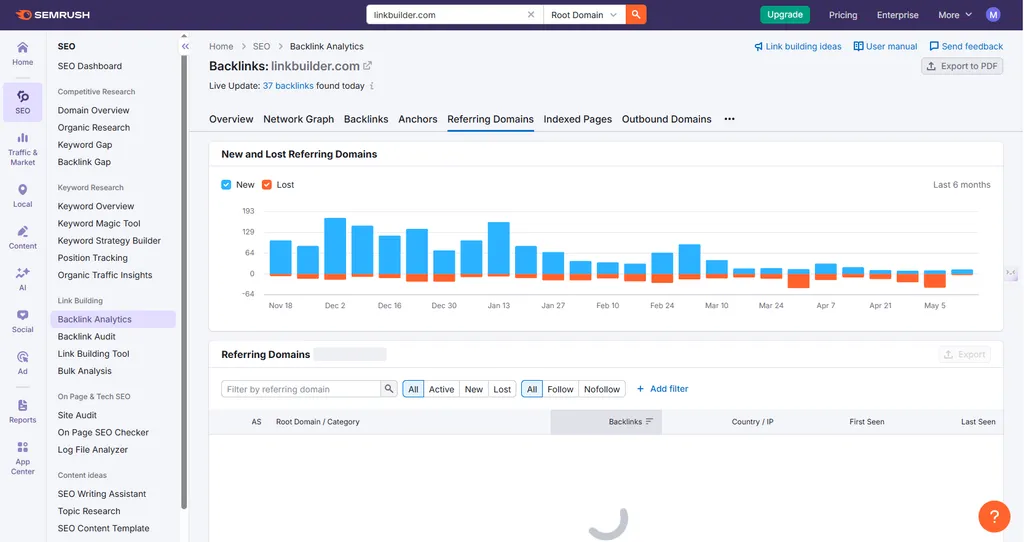Collapse the SEO menu panel
1024x542 pixels.
(x=185, y=46)
